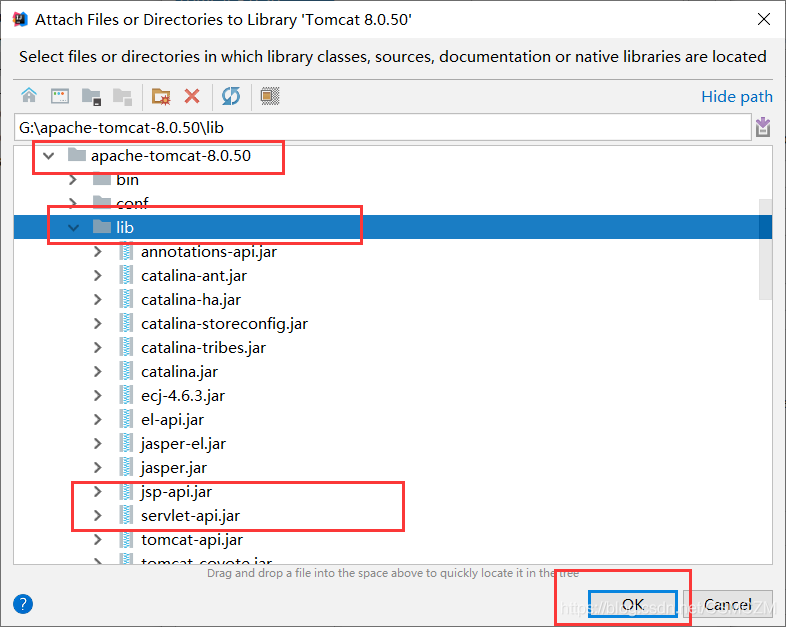Select jasper.jar file

tap(173, 468)
